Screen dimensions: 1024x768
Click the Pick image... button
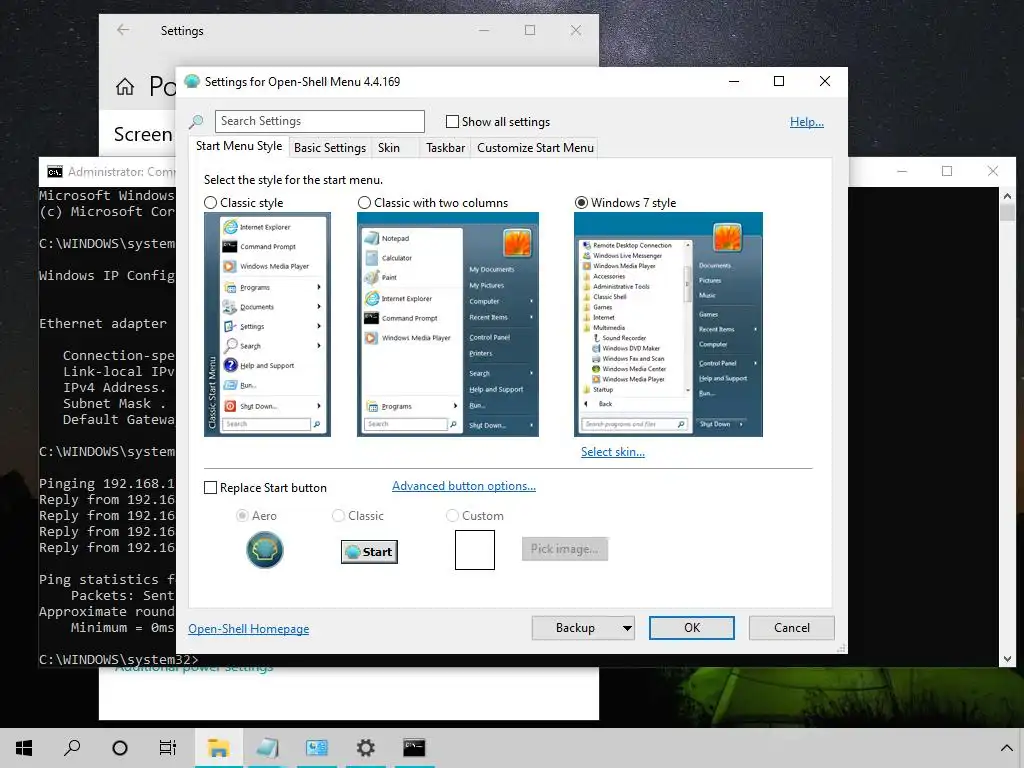(565, 549)
